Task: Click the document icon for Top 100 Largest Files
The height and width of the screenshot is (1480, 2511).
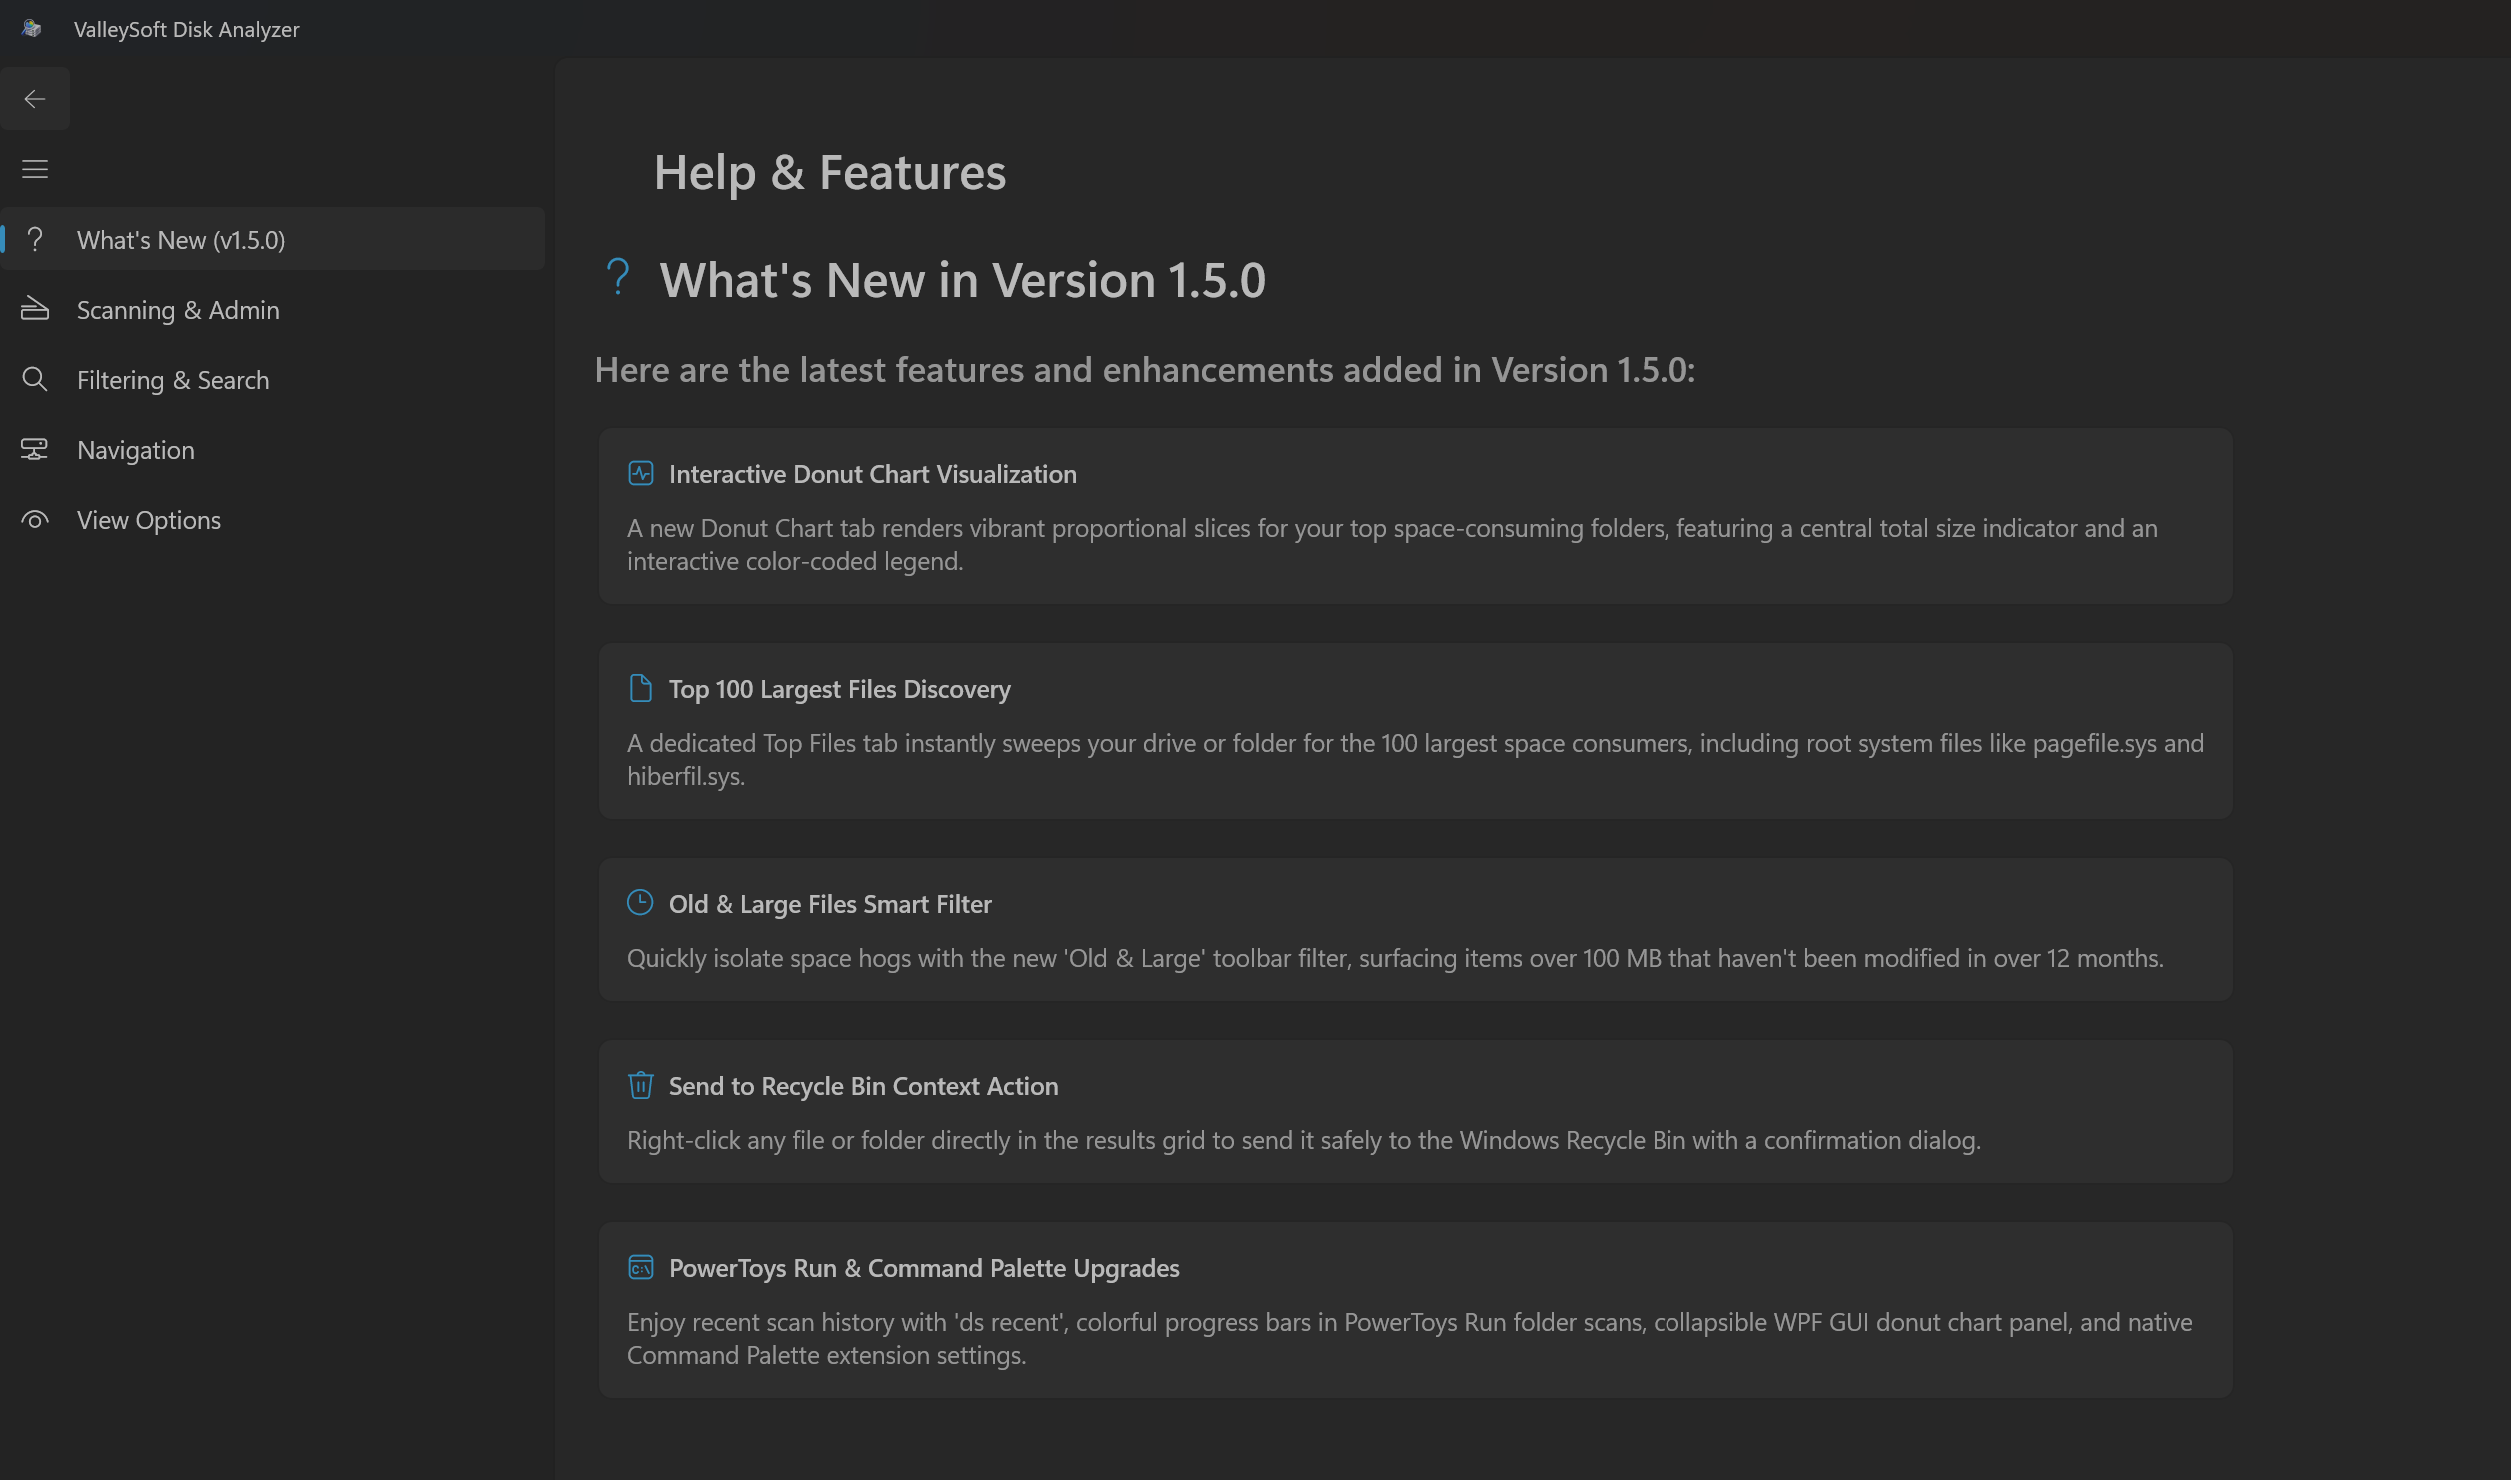Action: (641, 688)
